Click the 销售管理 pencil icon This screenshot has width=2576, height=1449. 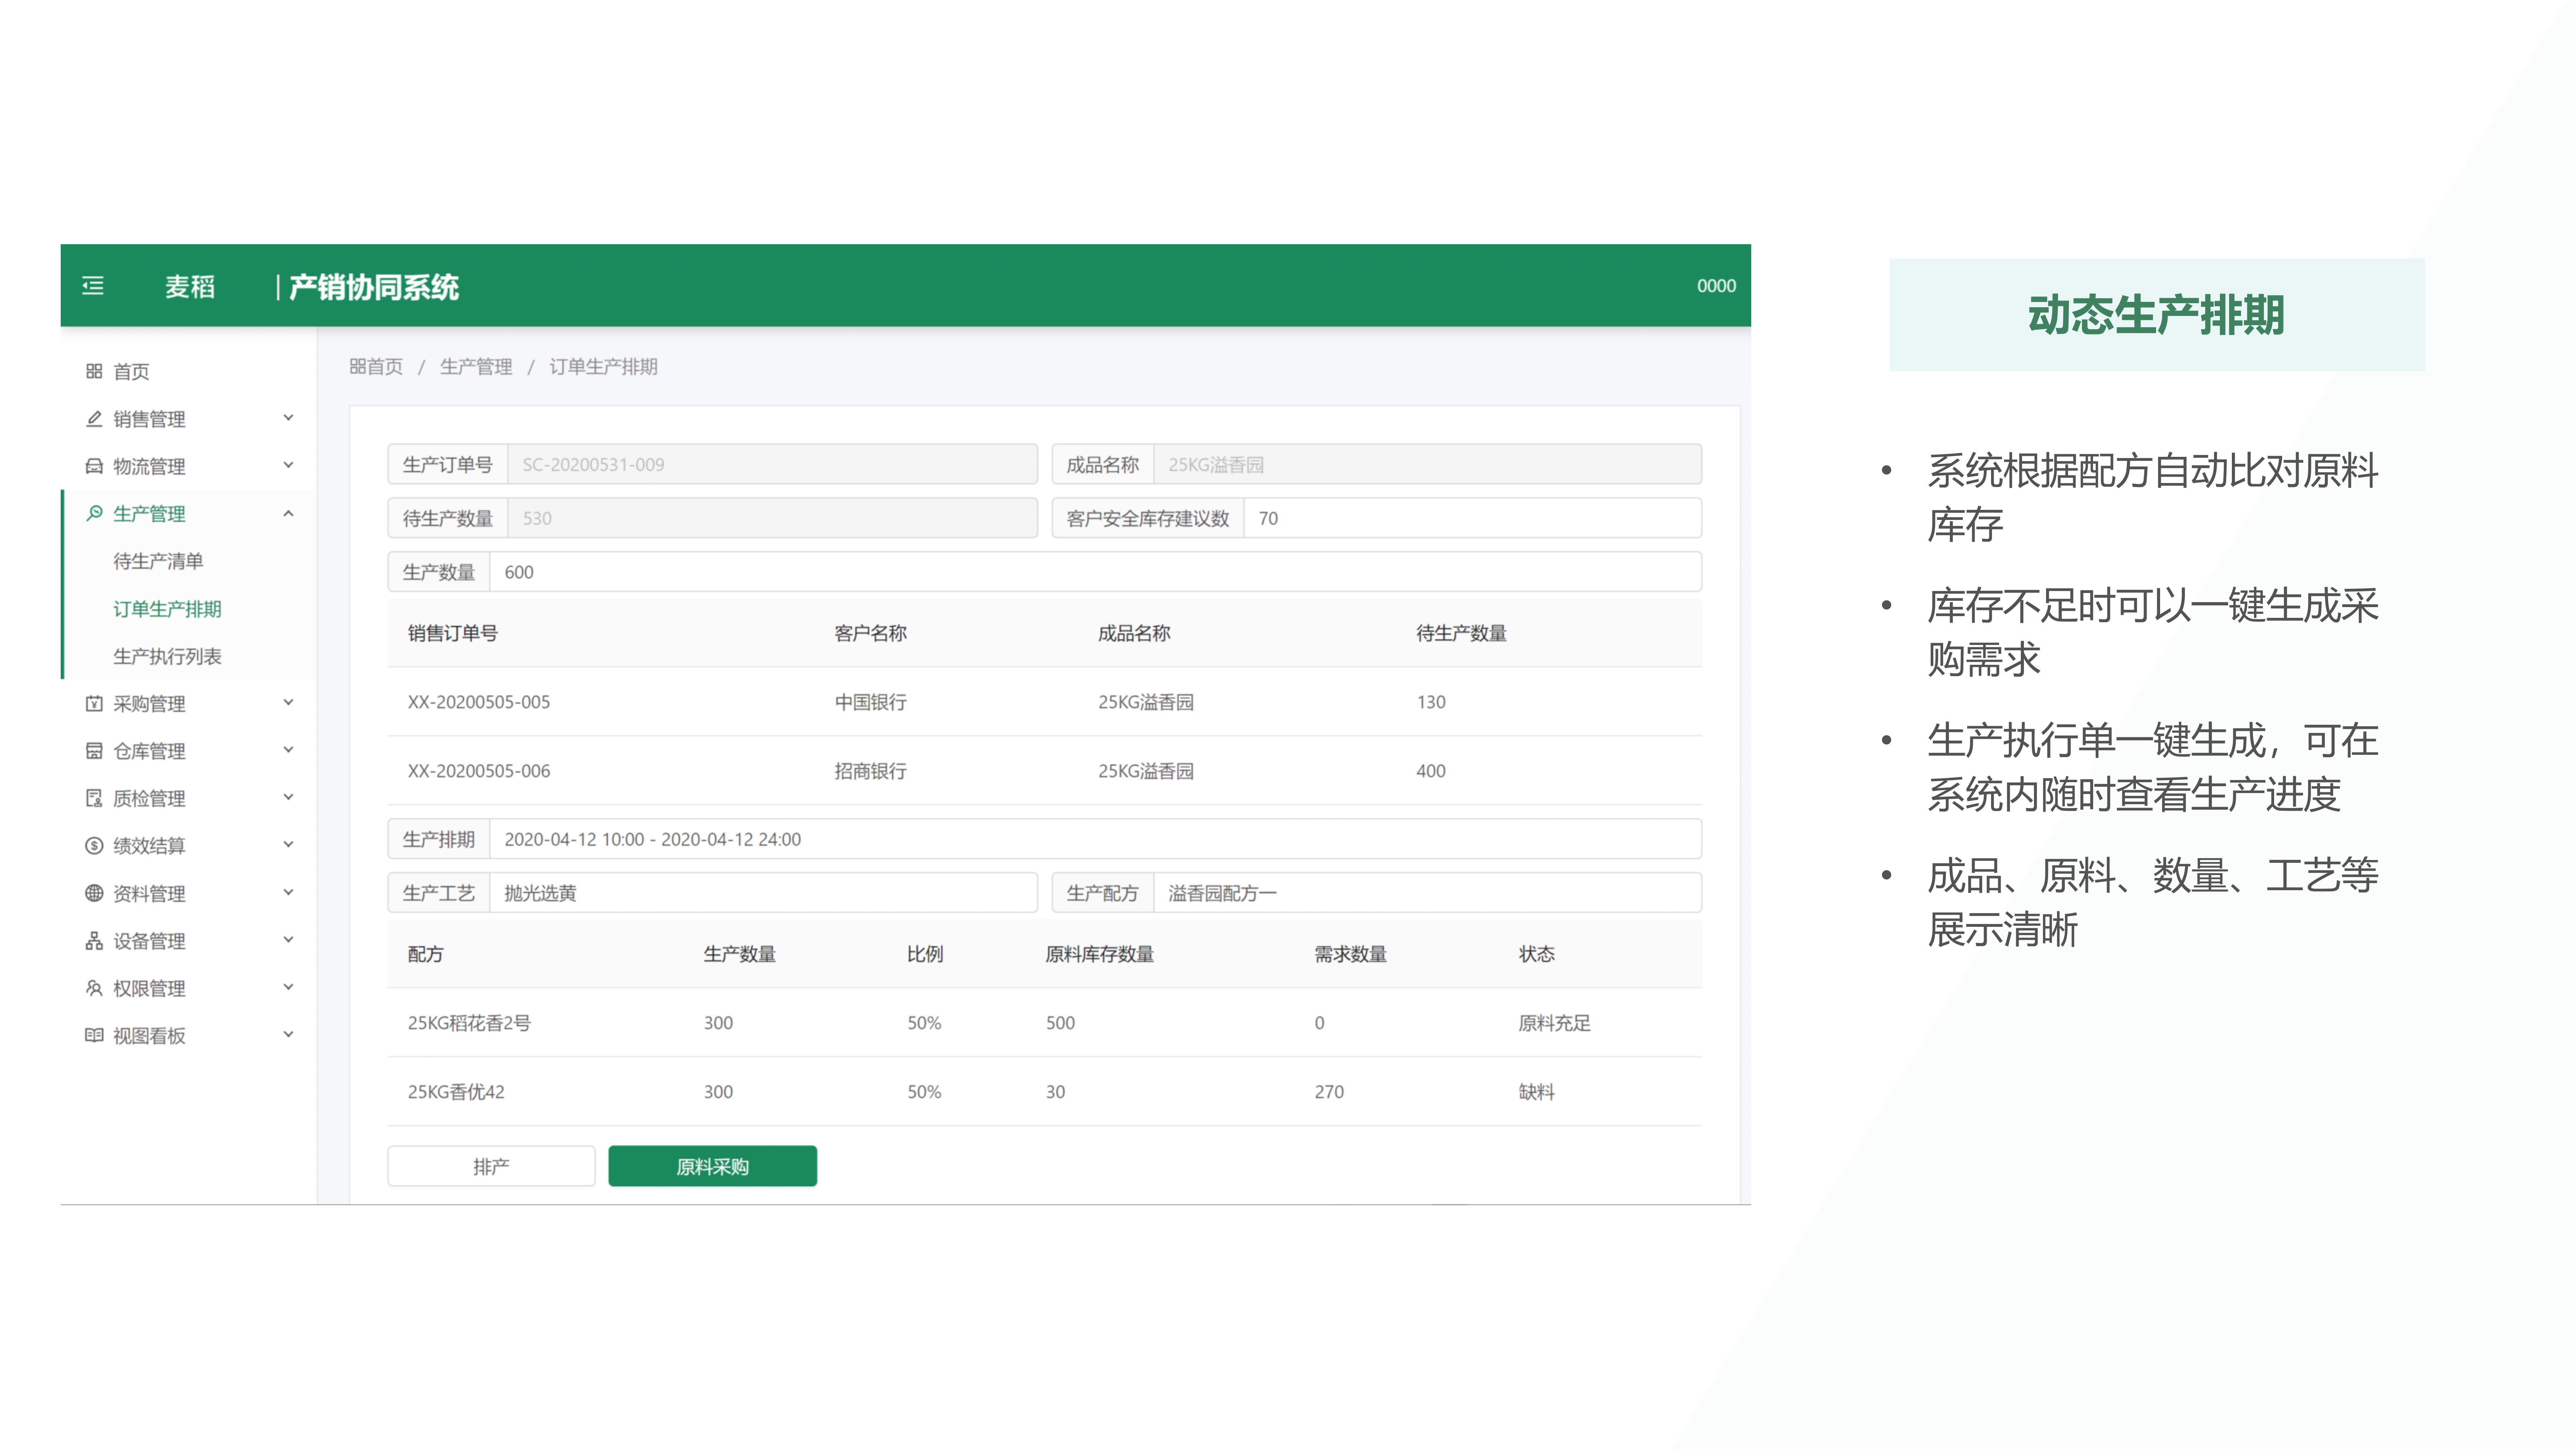94,419
